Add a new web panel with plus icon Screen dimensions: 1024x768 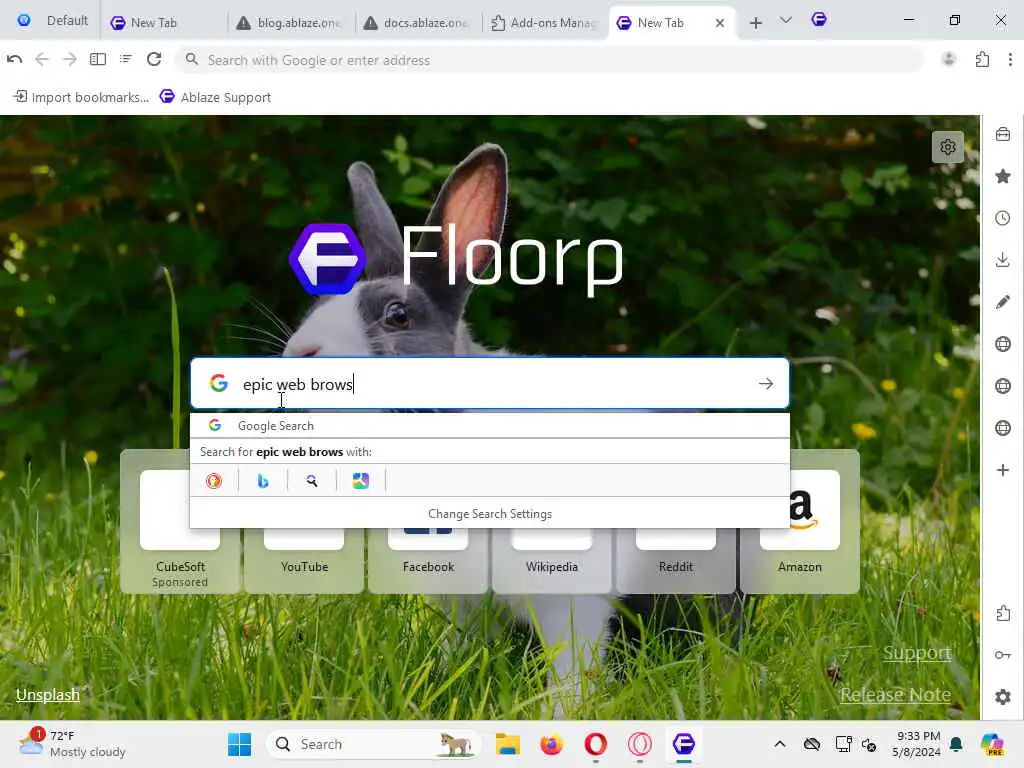(1003, 470)
